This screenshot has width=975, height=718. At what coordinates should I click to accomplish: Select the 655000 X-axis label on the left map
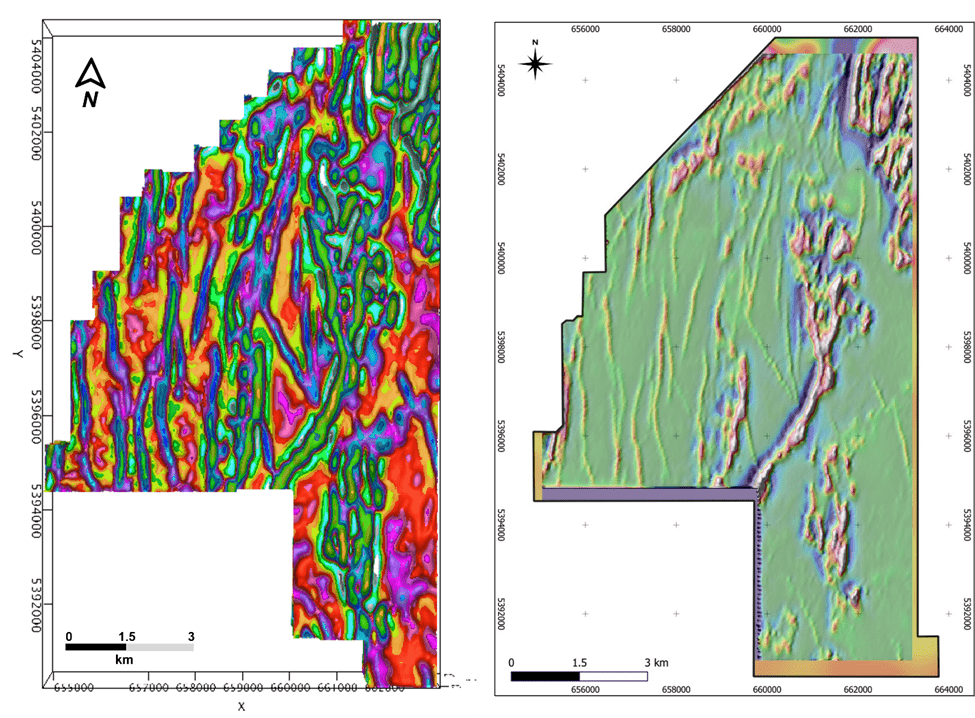tap(74, 688)
